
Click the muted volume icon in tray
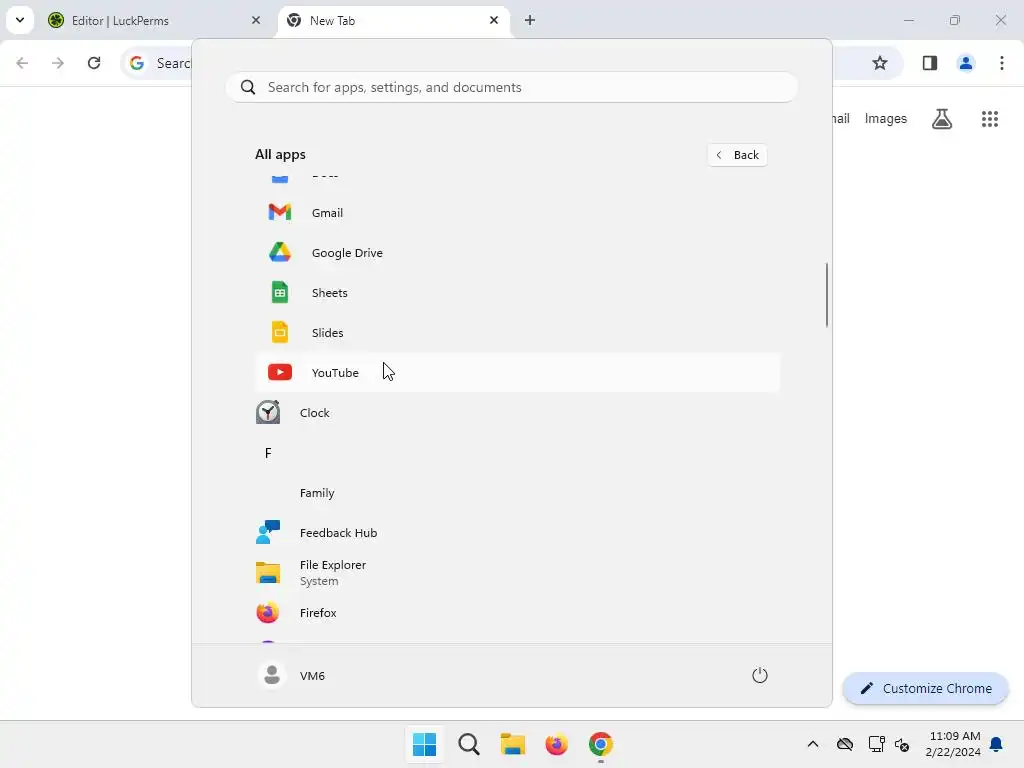click(x=902, y=744)
